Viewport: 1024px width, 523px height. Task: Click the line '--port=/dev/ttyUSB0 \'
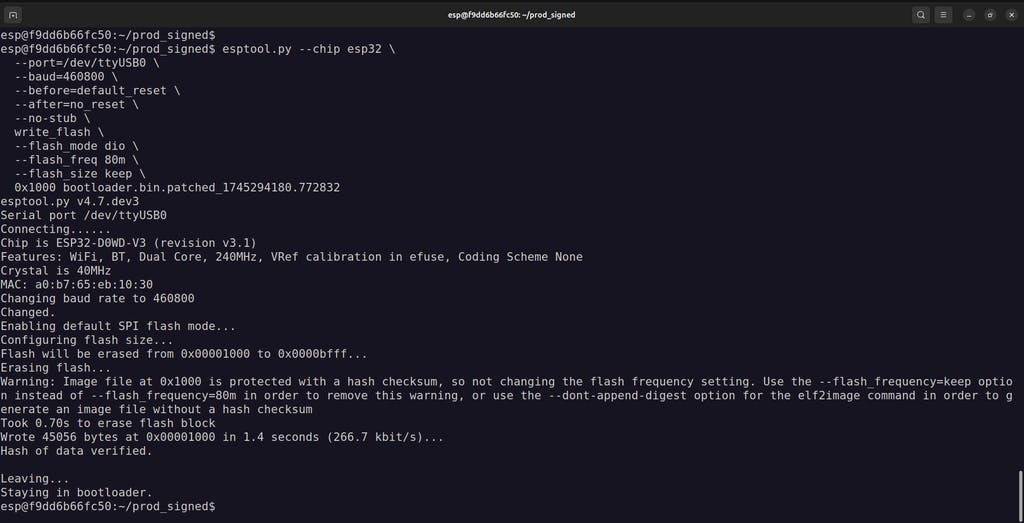[x=87, y=63]
